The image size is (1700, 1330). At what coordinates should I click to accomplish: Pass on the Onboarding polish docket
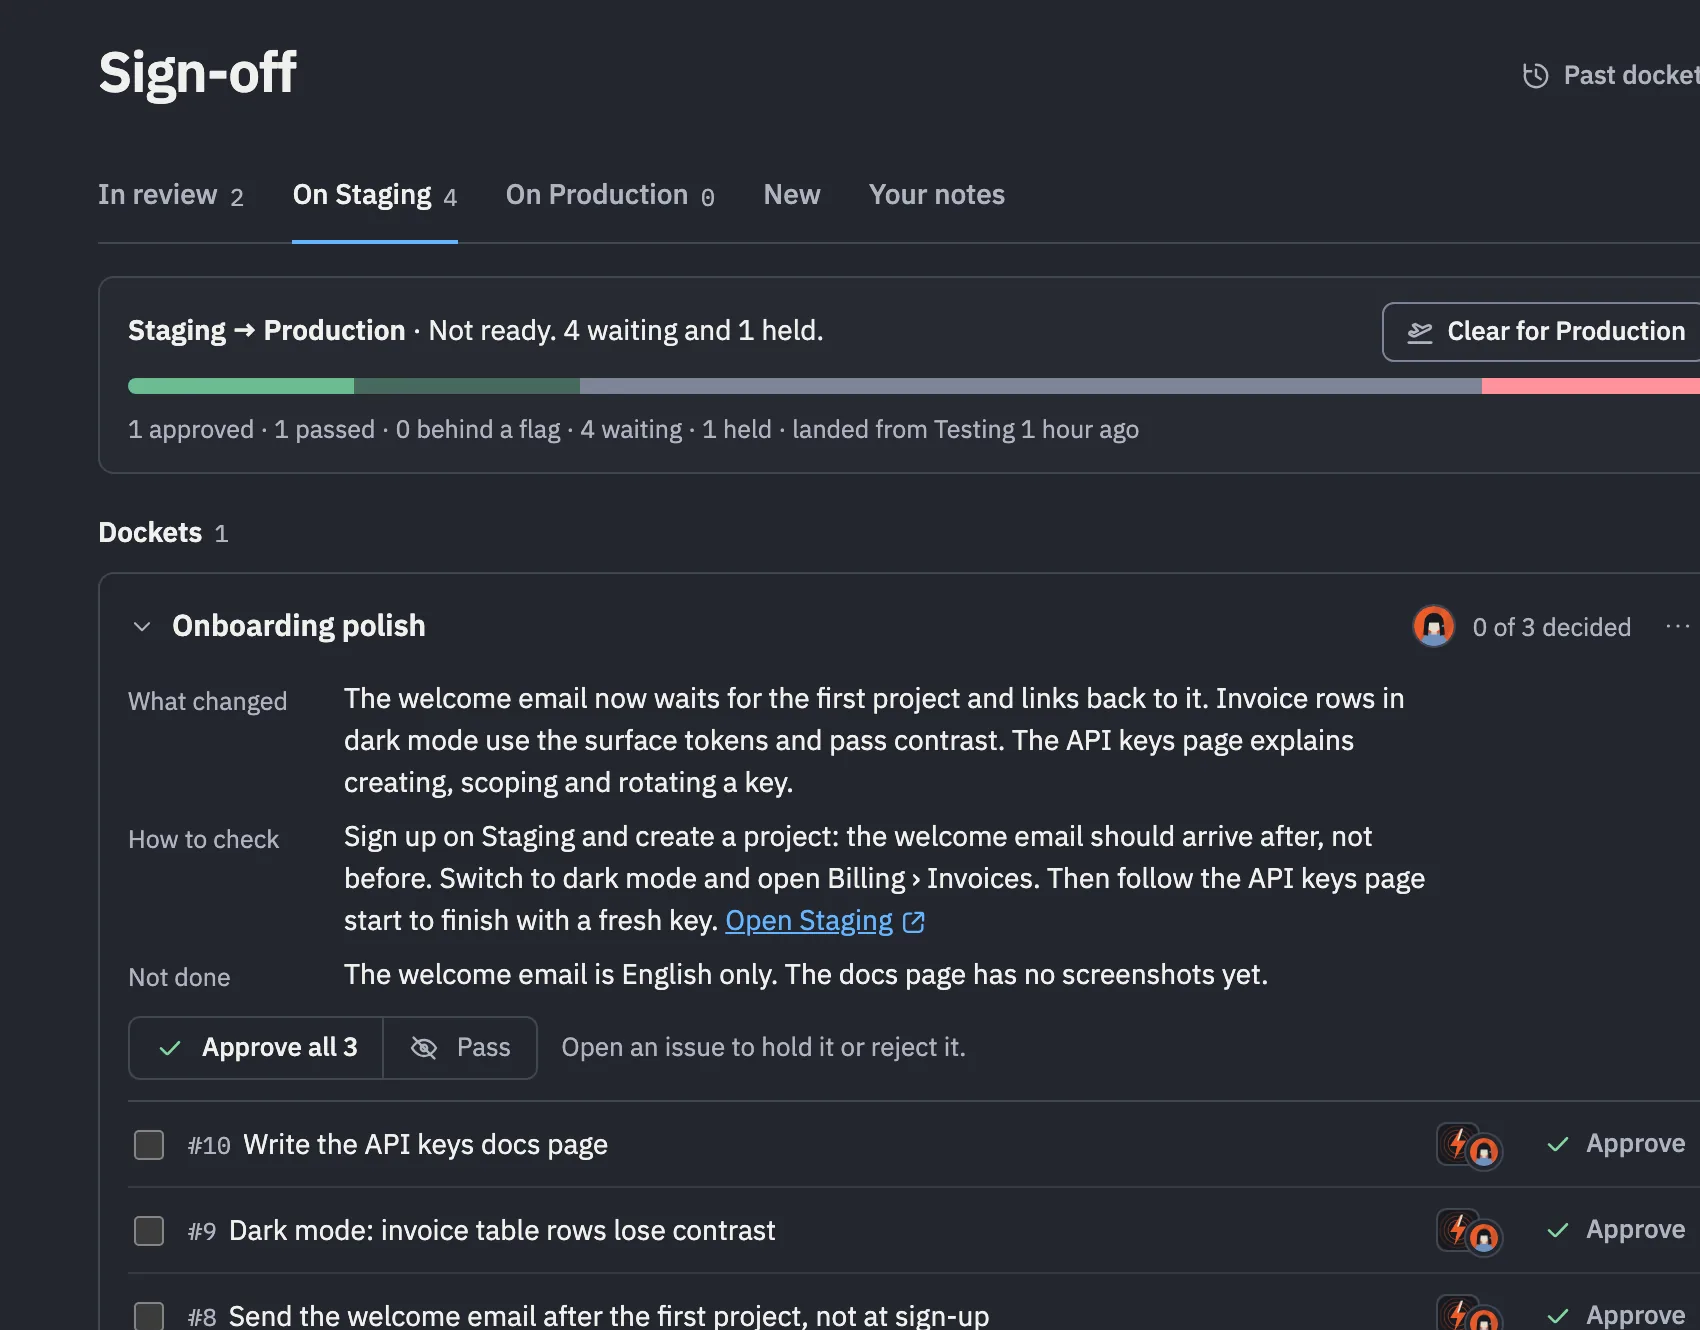[x=461, y=1048]
